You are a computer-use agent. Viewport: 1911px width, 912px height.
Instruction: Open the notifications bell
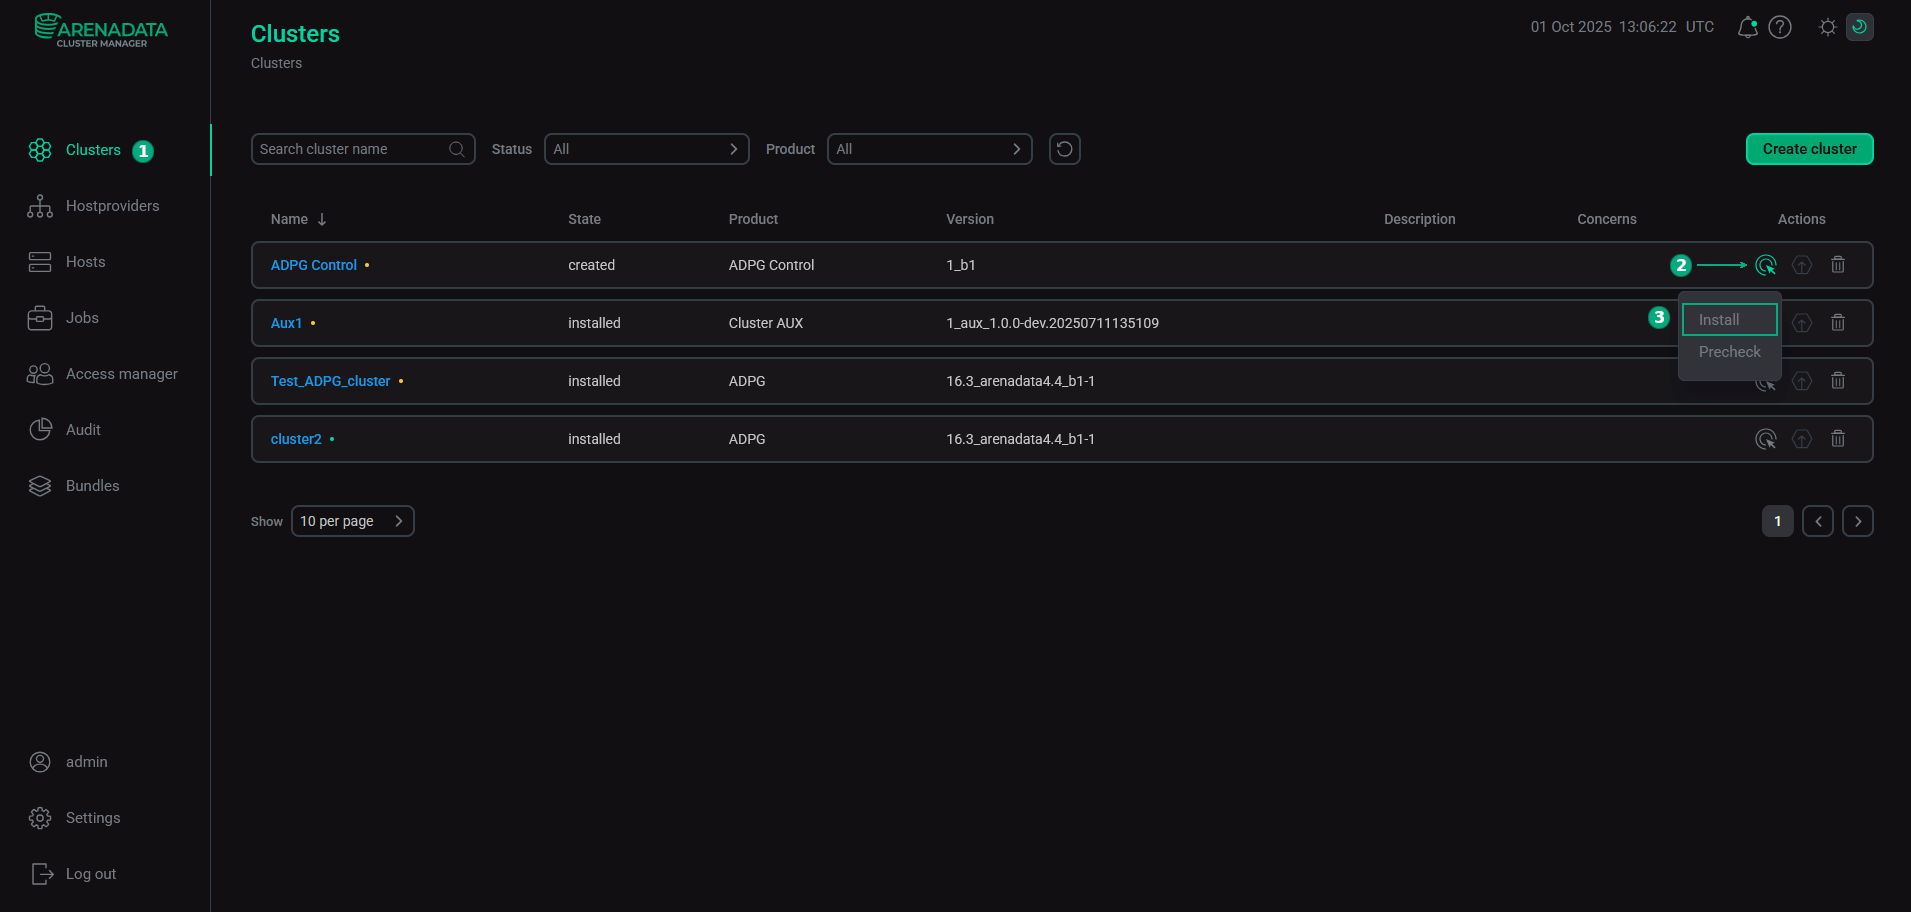[1747, 27]
